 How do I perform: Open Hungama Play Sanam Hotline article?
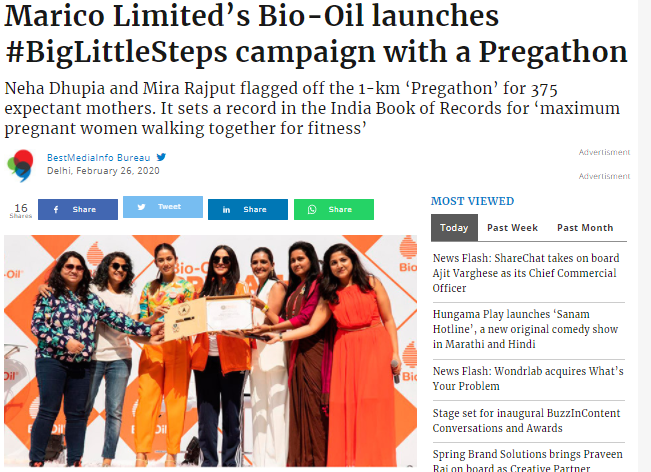pos(526,329)
